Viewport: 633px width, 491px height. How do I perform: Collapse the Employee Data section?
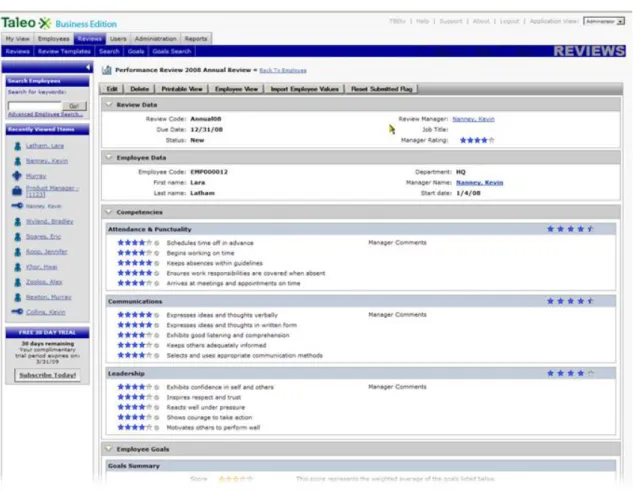108,157
